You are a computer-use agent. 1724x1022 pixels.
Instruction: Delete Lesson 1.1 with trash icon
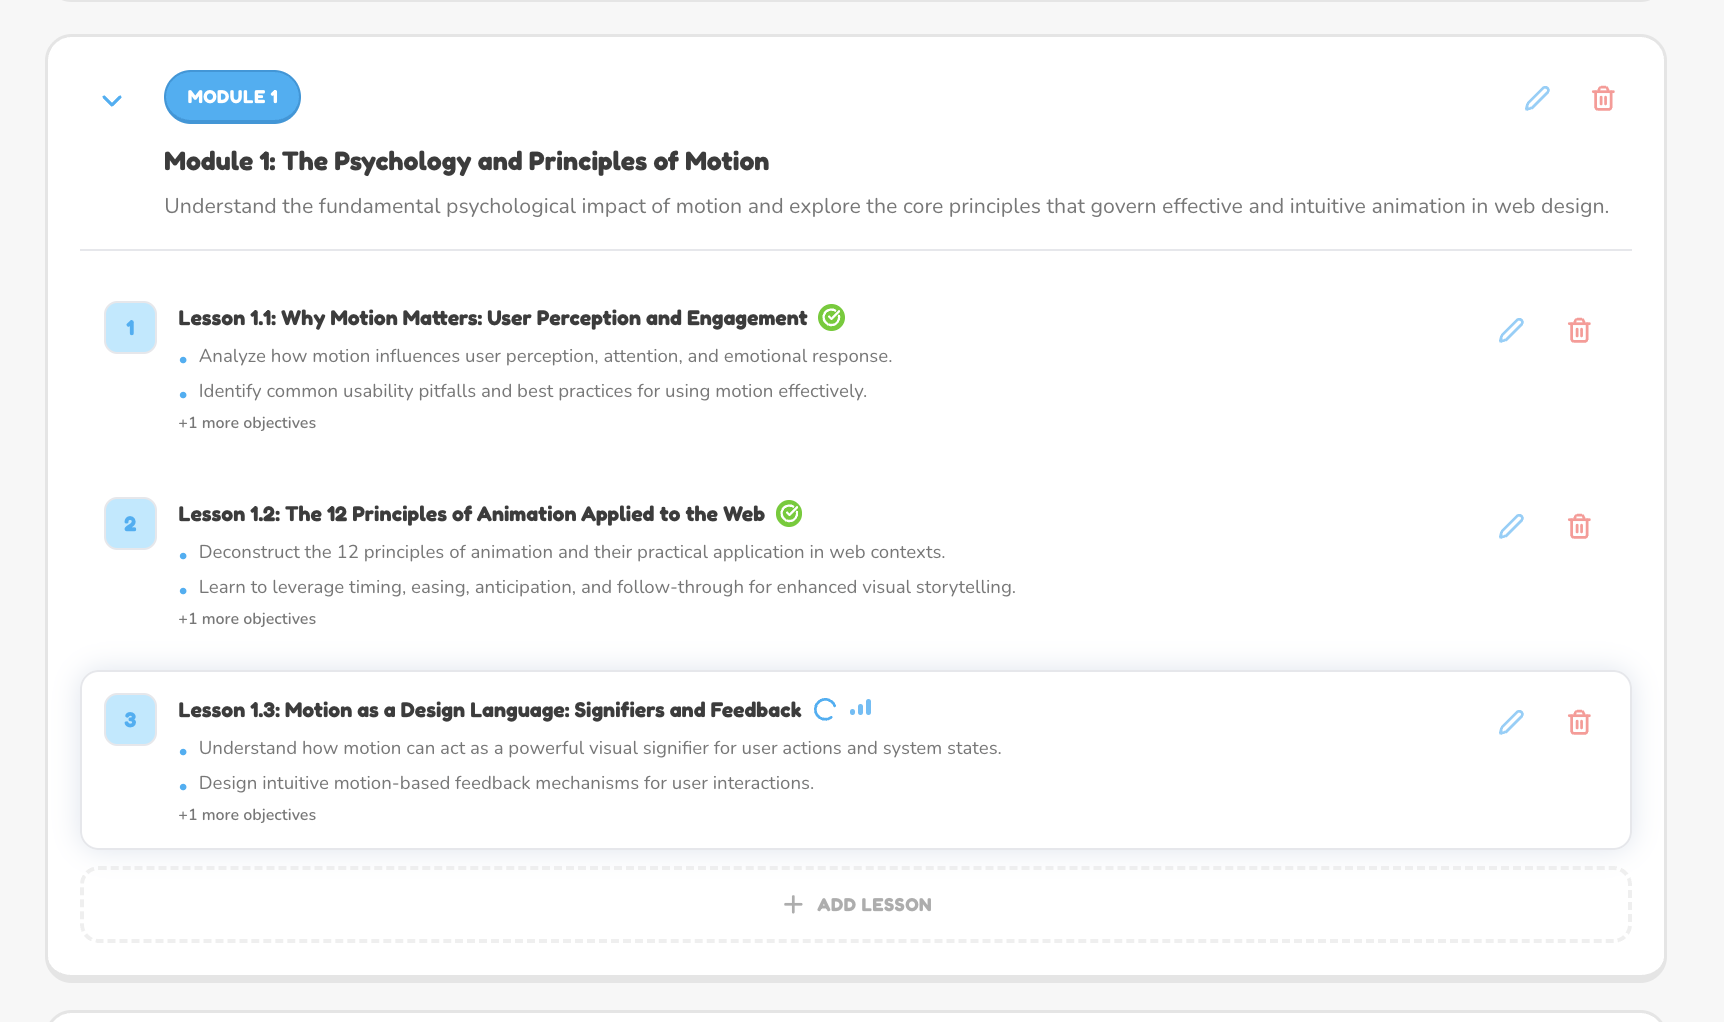point(1579,330)
